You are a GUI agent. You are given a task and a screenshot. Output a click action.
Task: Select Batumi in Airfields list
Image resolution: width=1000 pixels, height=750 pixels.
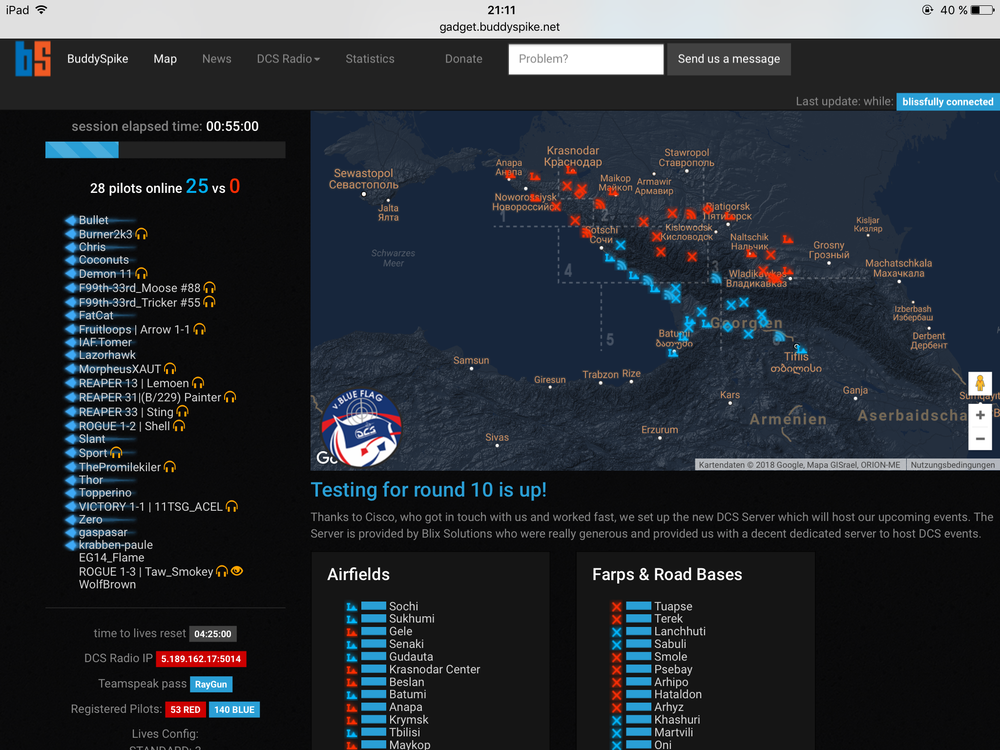pyautogui.click(x=408, y=695)
